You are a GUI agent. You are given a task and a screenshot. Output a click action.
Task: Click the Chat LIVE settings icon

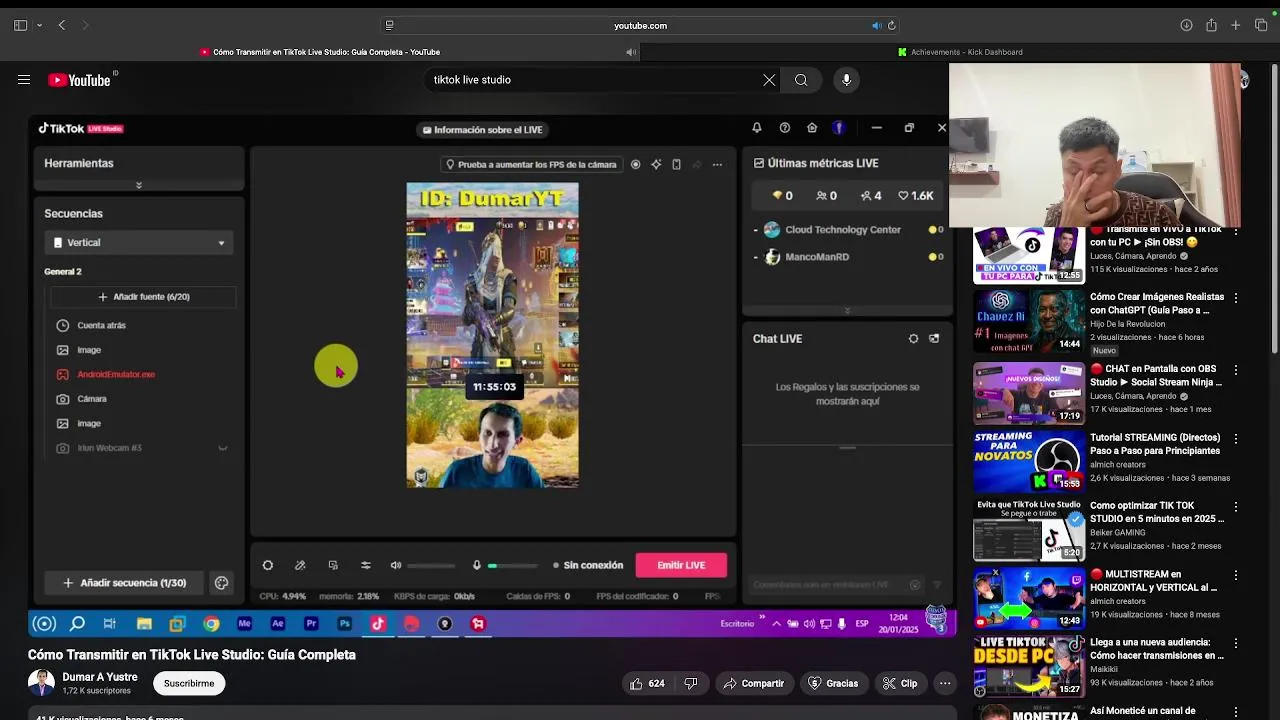(x=913, y=339)
